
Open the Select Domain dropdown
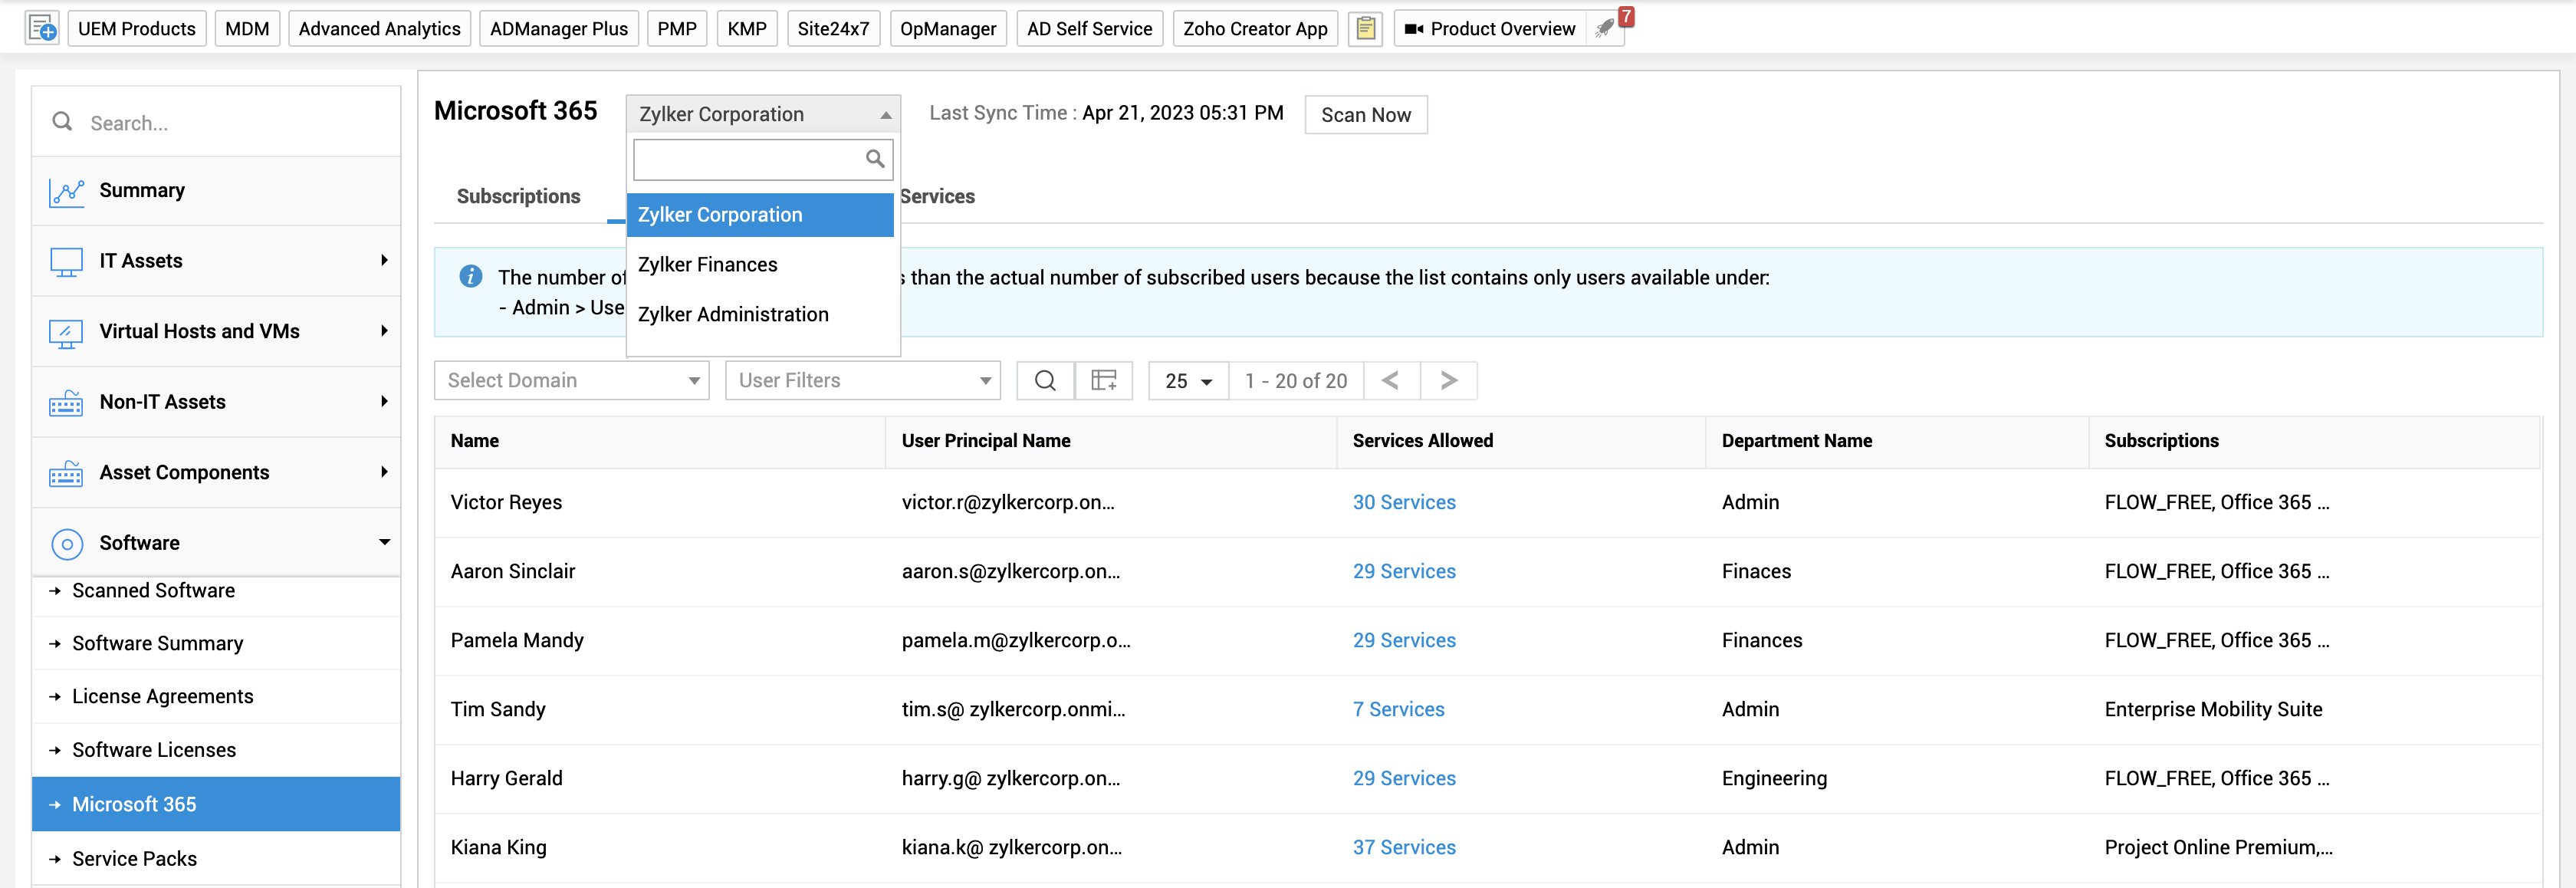pyautogui.click(x=572, y=380)
